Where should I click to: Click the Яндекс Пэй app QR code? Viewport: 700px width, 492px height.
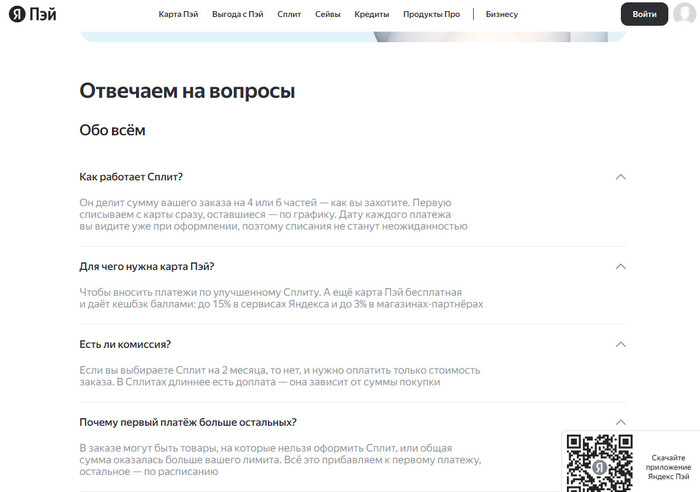(x=600, y=463)
